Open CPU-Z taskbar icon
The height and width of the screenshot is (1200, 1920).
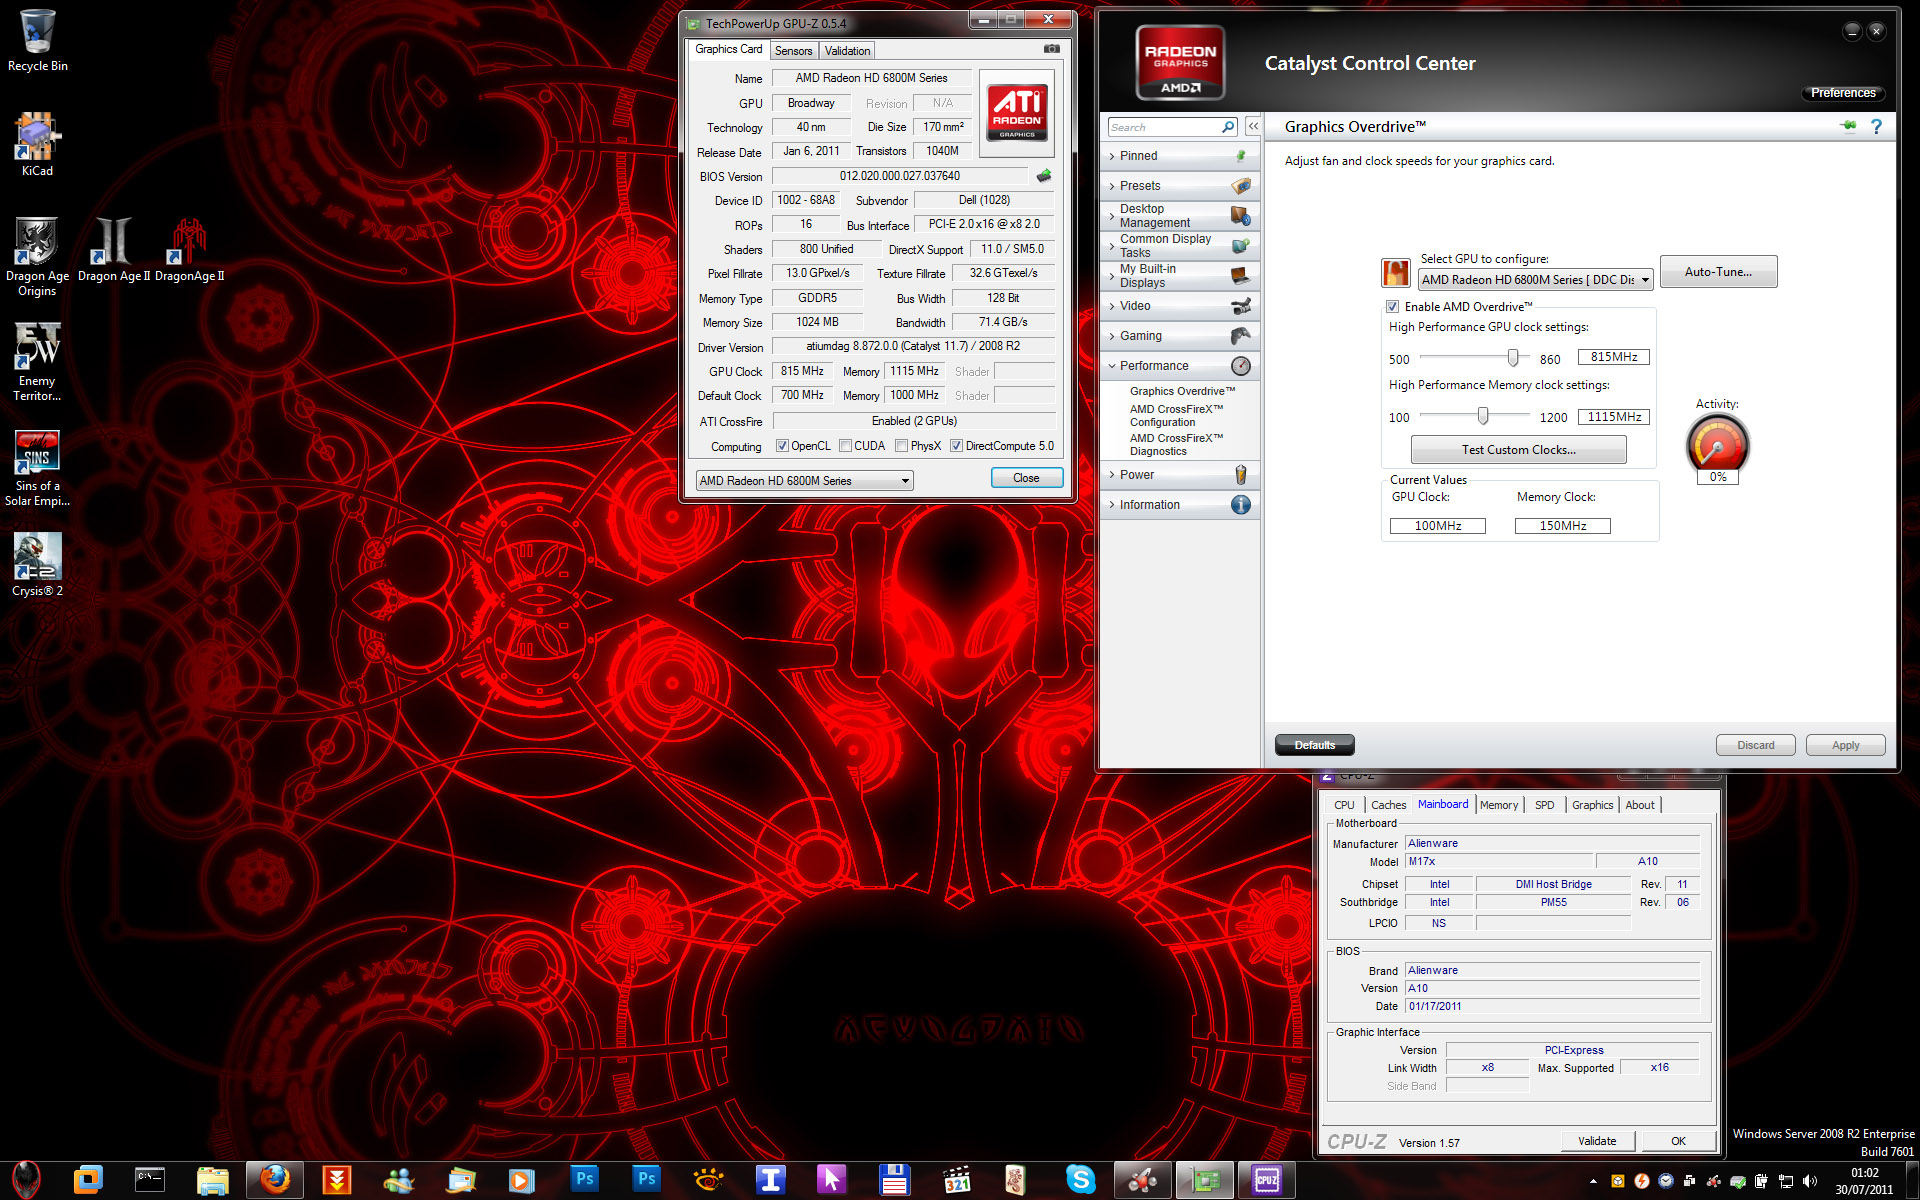click(x=1266, y=1180)
